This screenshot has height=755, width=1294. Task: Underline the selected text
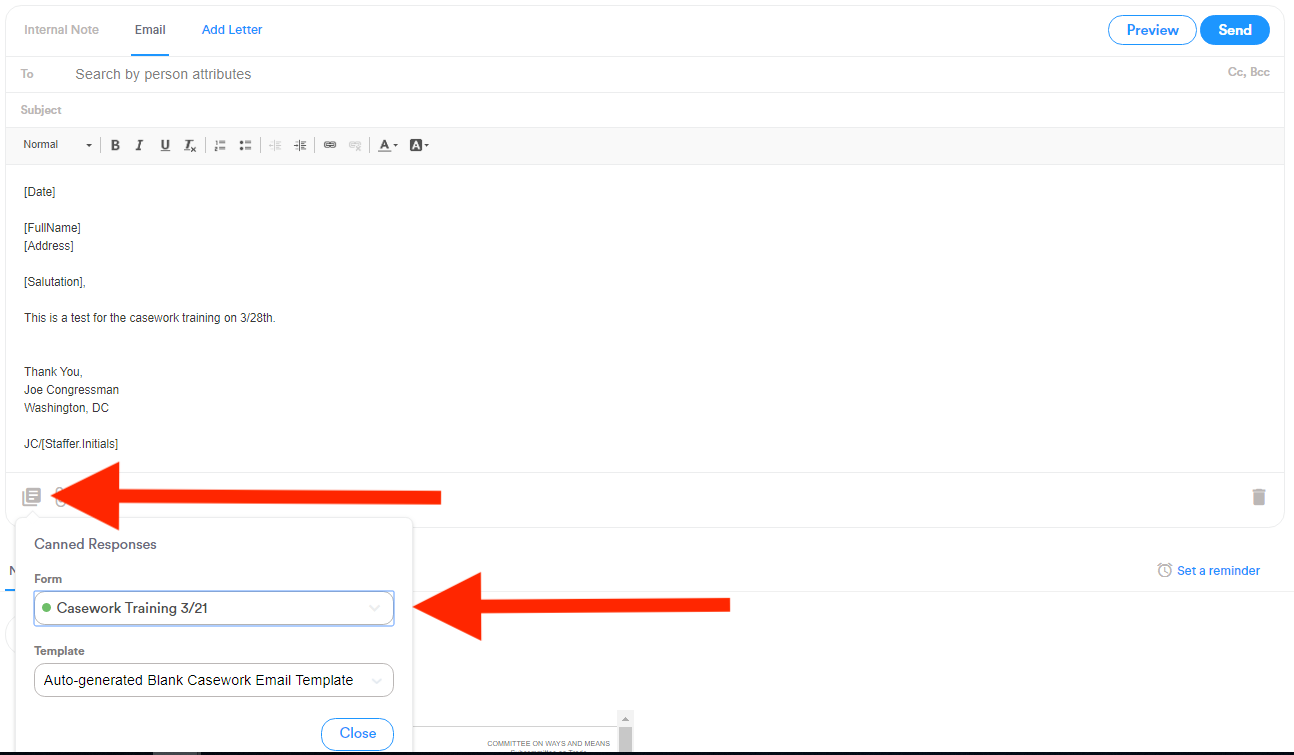click(165, 145)
